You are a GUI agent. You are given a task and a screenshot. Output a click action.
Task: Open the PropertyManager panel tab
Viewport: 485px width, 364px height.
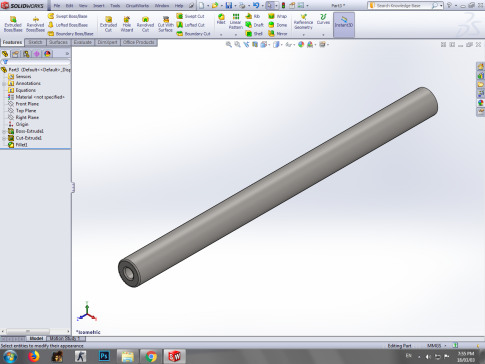click(x=15, y=54)
